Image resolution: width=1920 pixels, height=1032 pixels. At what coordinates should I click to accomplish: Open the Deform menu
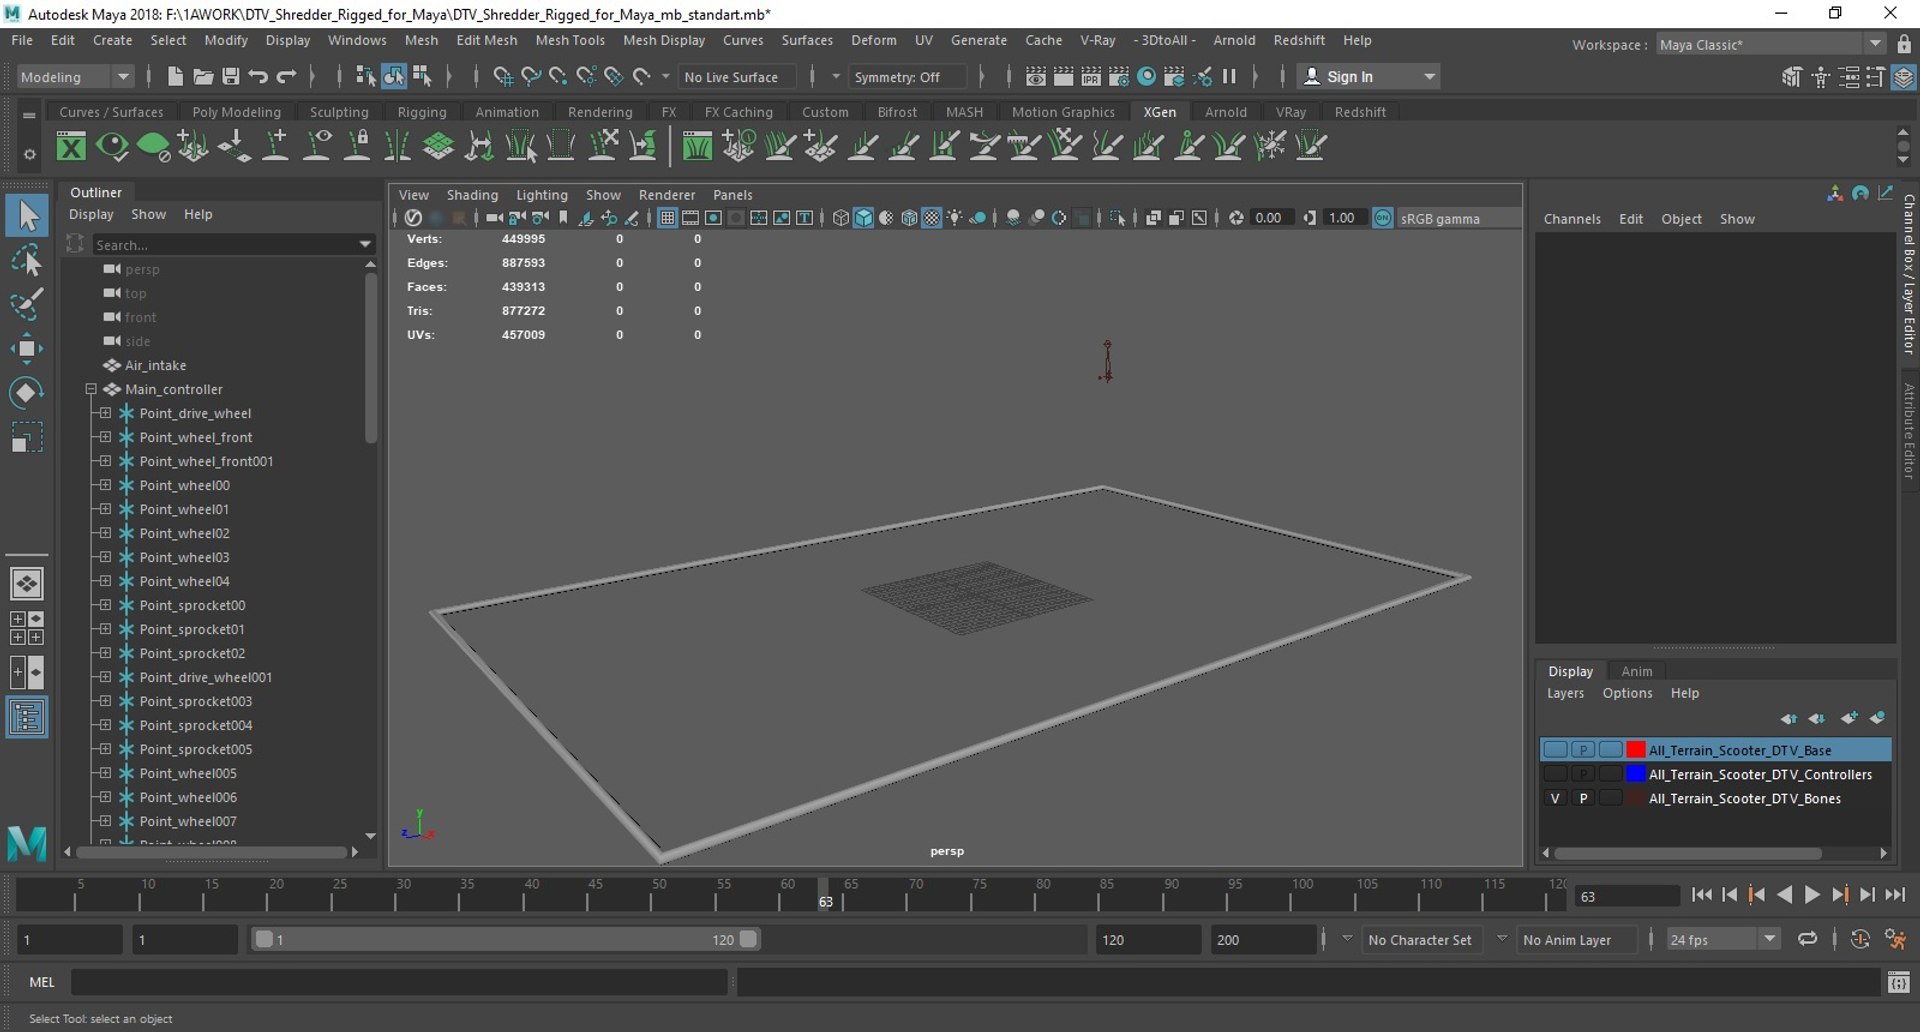(873, 40)
